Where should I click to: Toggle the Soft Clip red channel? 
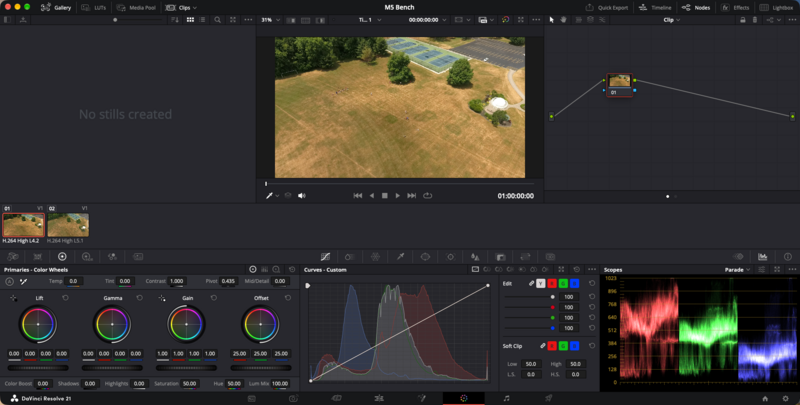pos(552,346)
